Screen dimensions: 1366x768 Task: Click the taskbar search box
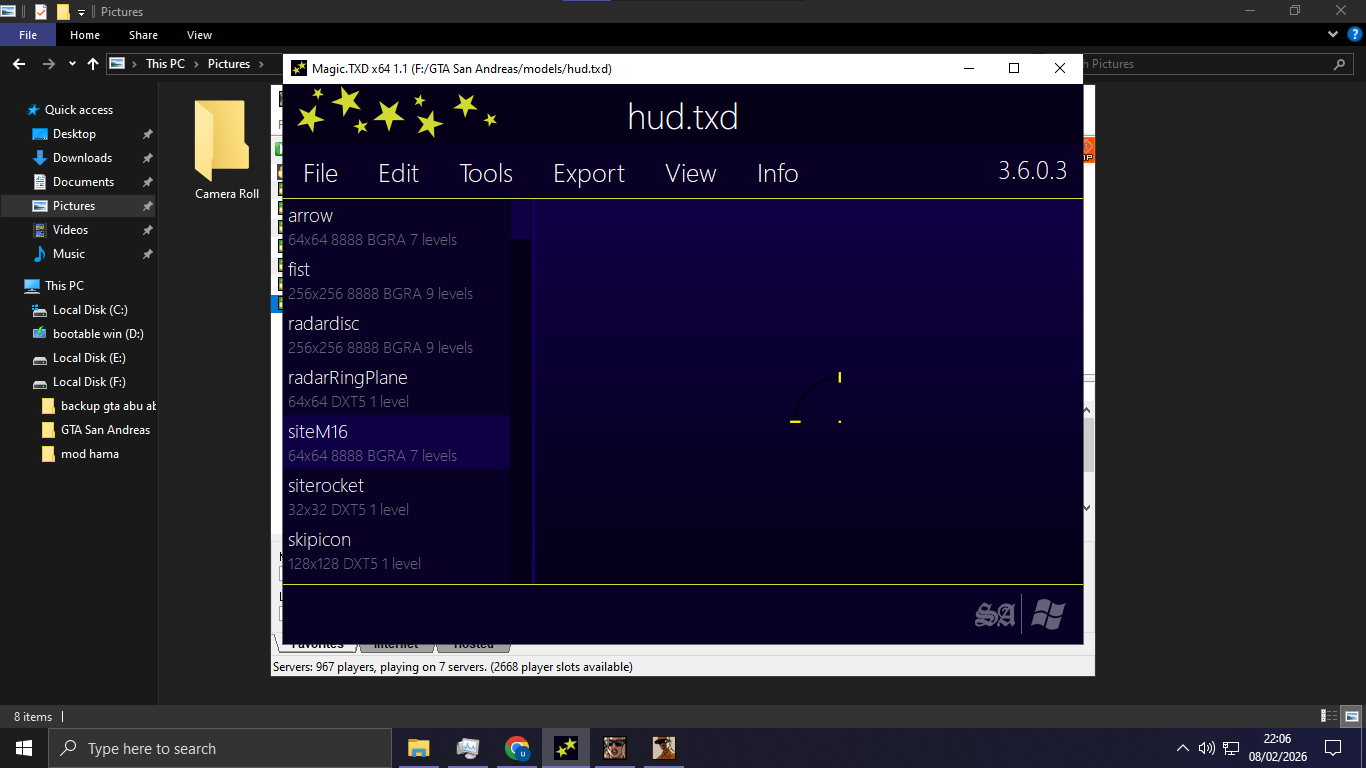[220, 748]
